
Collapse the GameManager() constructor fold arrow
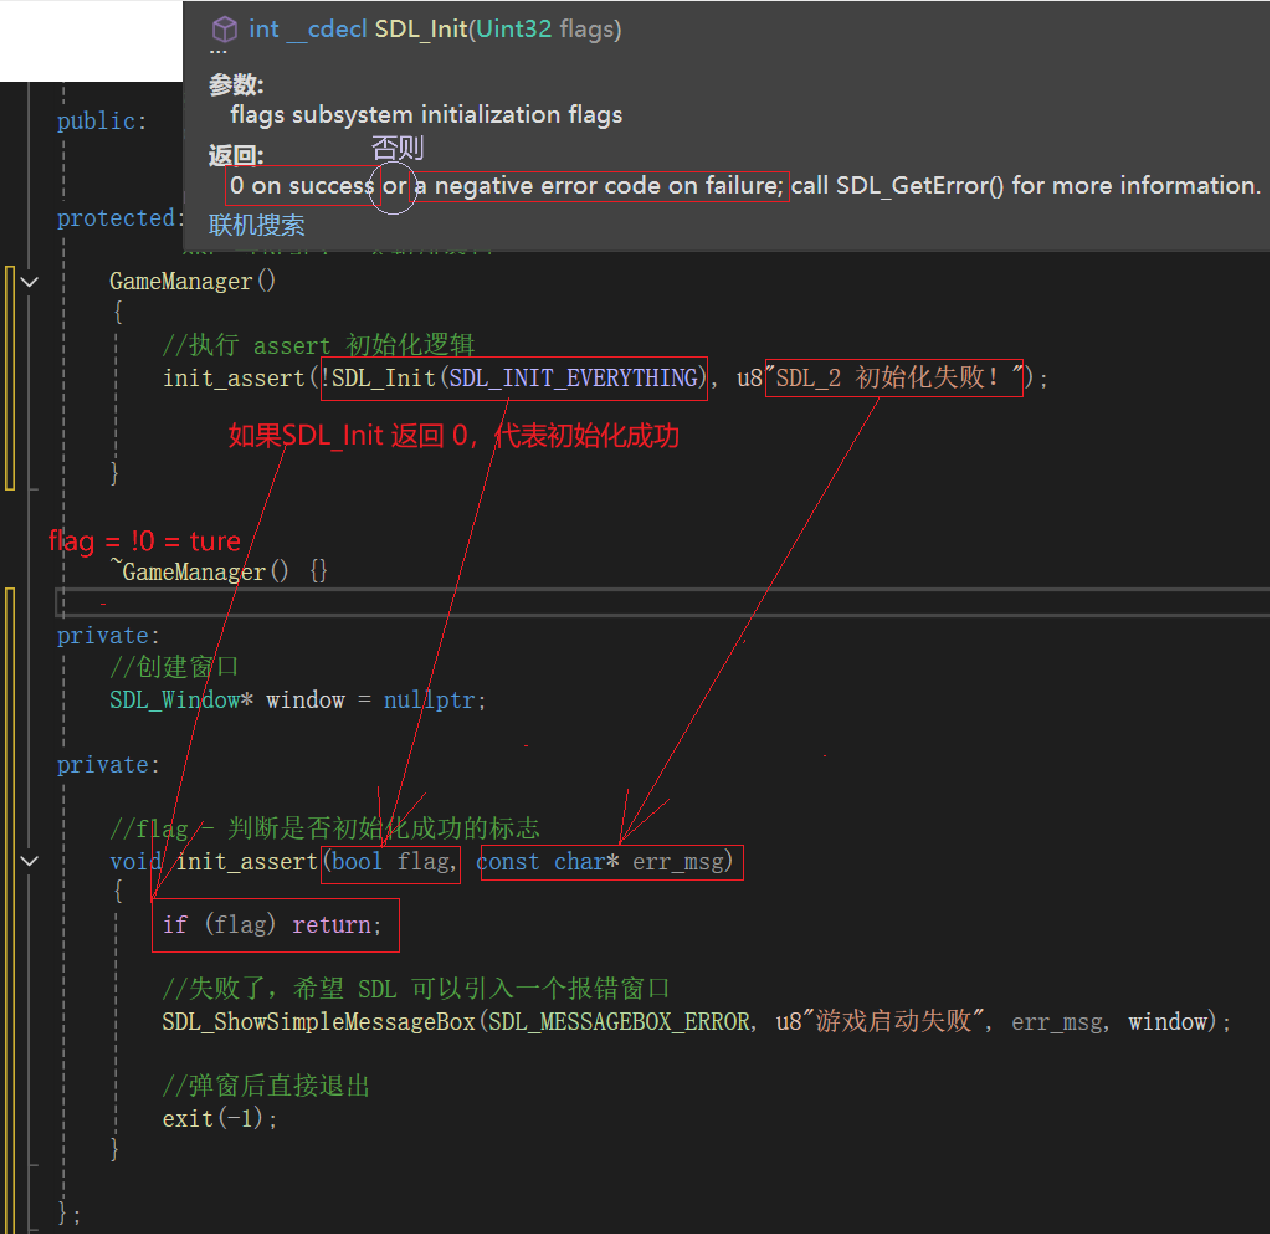30,282
